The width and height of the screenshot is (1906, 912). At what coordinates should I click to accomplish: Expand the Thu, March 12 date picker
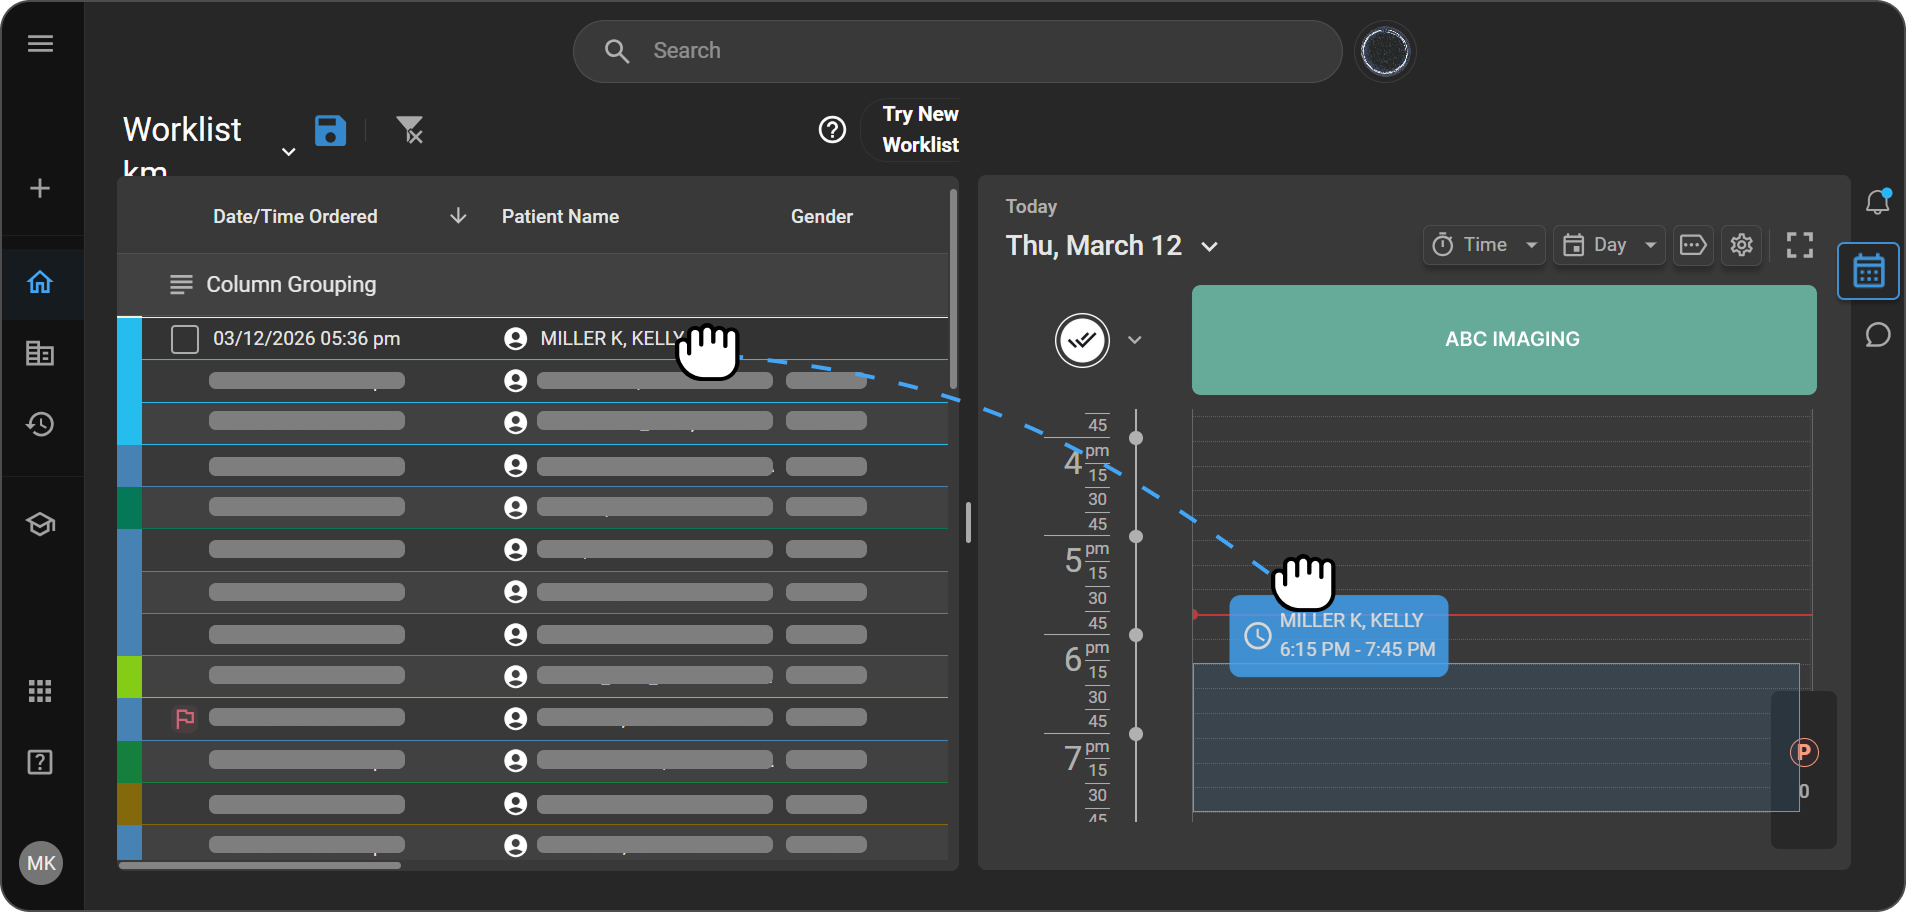[x=1209, y=247]
